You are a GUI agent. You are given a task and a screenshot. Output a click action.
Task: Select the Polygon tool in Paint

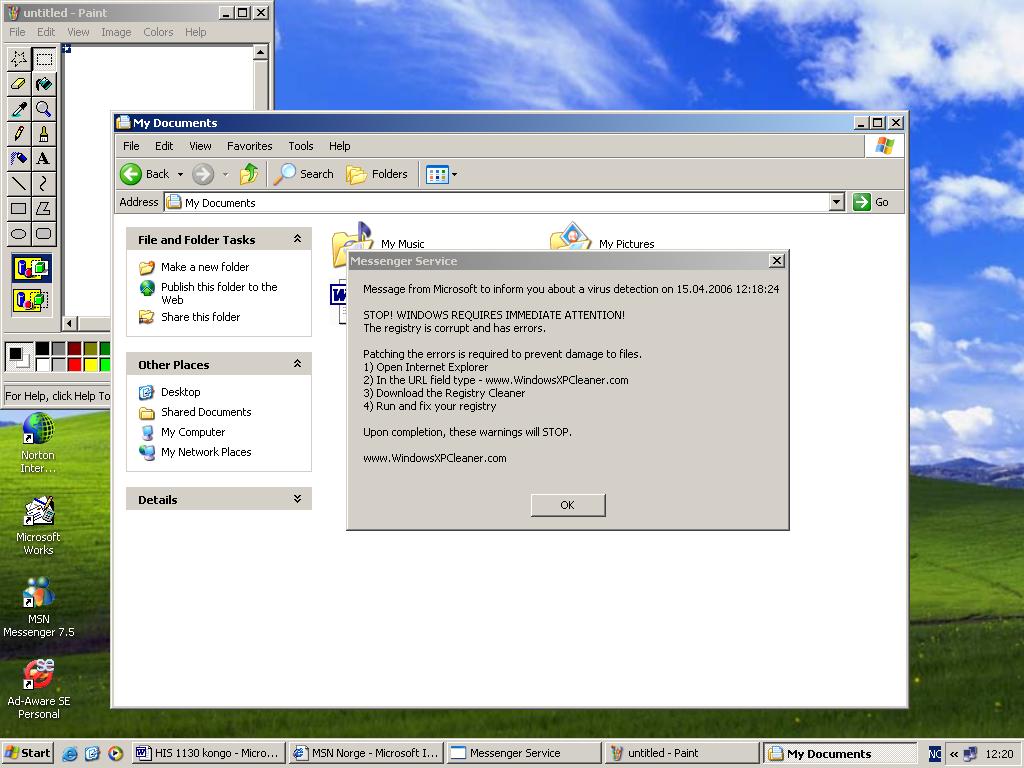44,208
